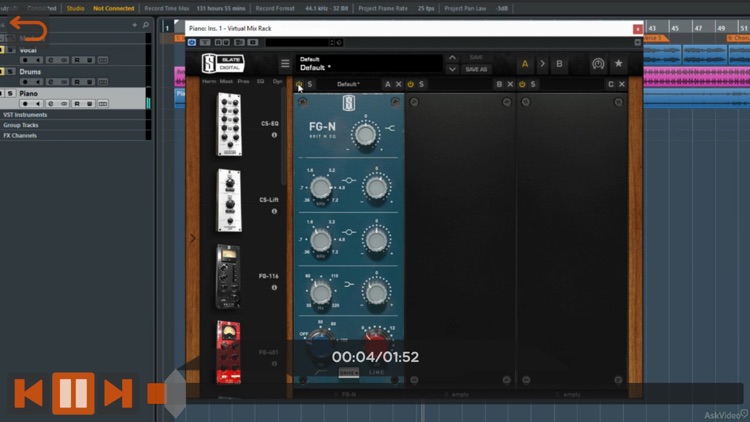Open channel settings for the Drums track
Viewport: 750px width, 422px height.
[x=51, y=82]
